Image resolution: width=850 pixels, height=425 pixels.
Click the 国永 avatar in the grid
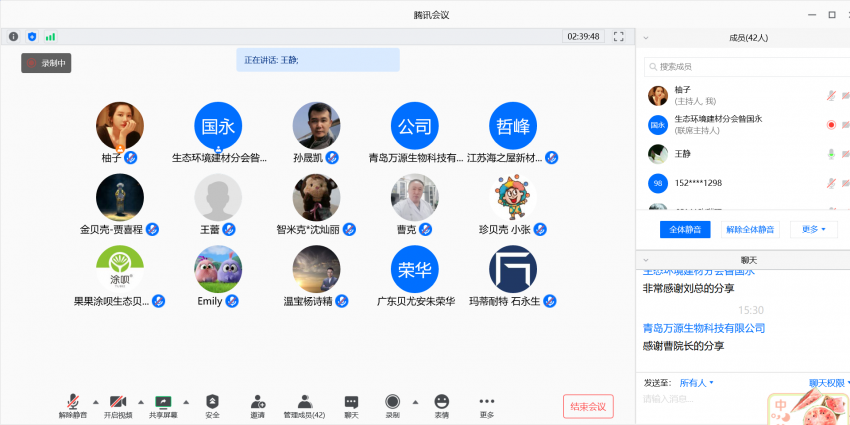(218, 126)
